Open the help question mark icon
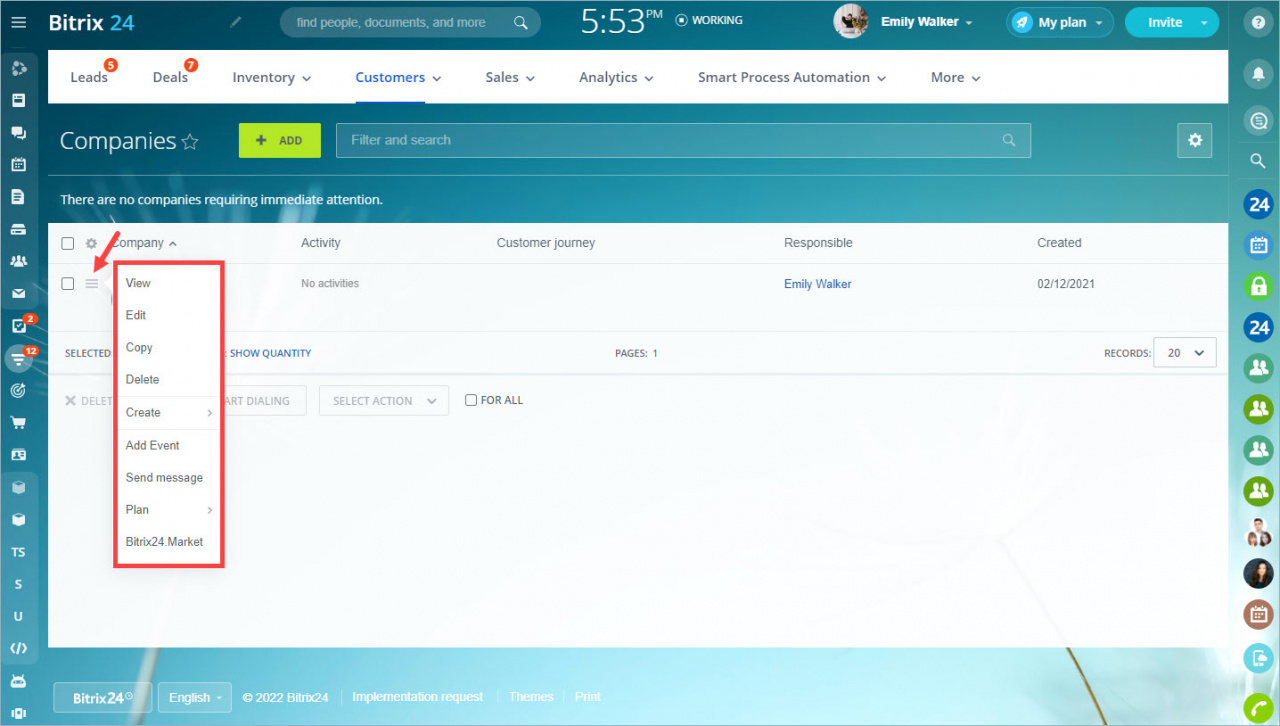Image resolution: width=1280 pixels, height=726 pixels. point(1258,22)
